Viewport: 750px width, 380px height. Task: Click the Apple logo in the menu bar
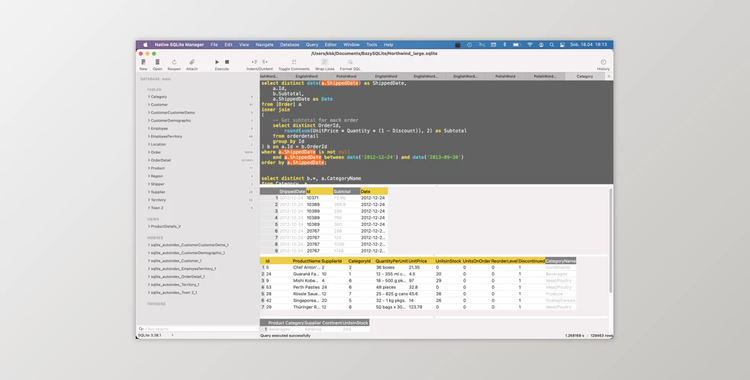pos(145,45)
